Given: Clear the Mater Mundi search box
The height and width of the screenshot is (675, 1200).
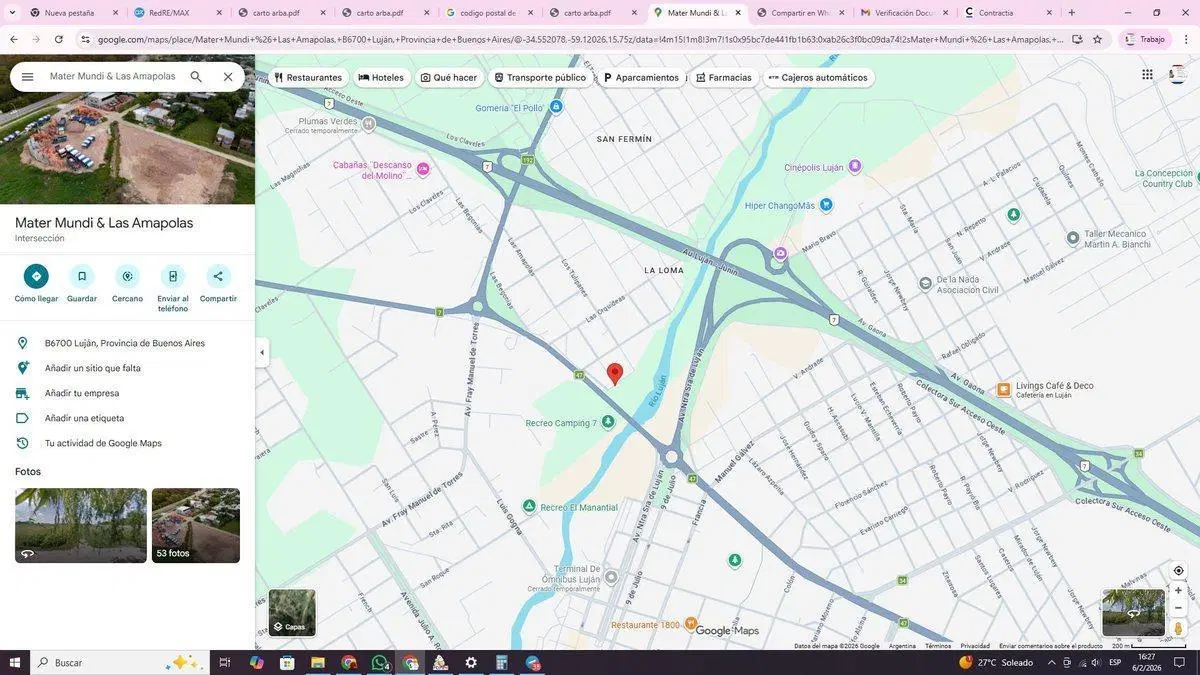Looking at the screenshot, I should (228, 77).
